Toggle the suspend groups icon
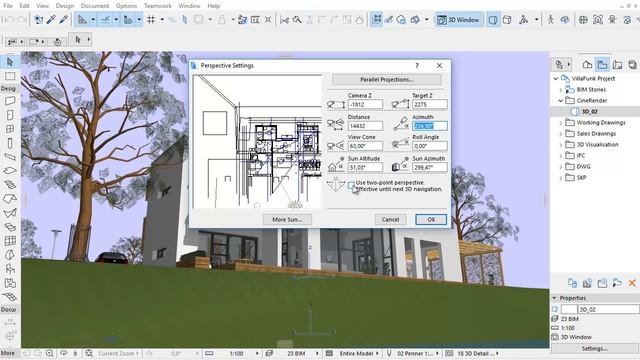 (x=376, y=19)
